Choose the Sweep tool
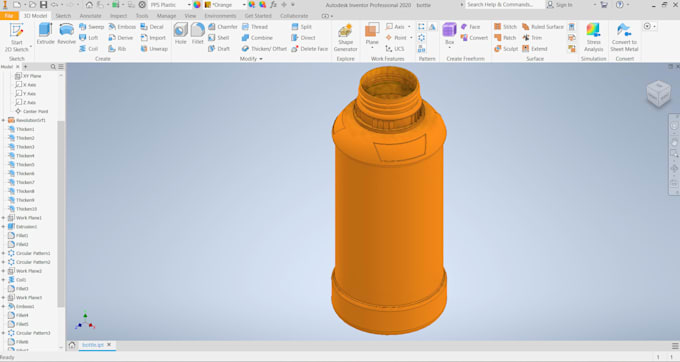 [92, 27]
